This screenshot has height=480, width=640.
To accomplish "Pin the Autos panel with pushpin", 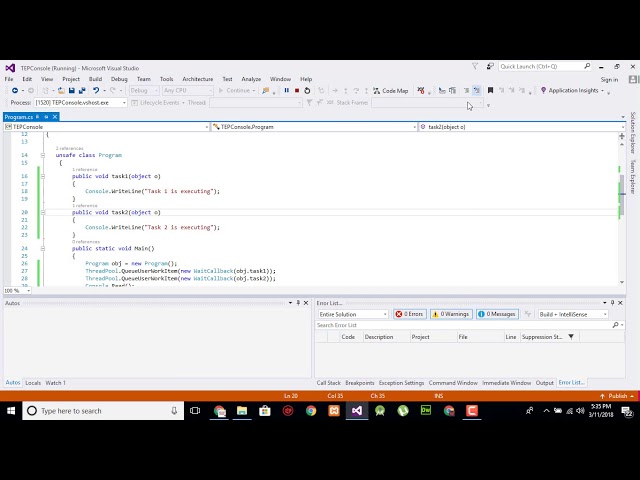I will pyautogui.click(x=298, y=303).
